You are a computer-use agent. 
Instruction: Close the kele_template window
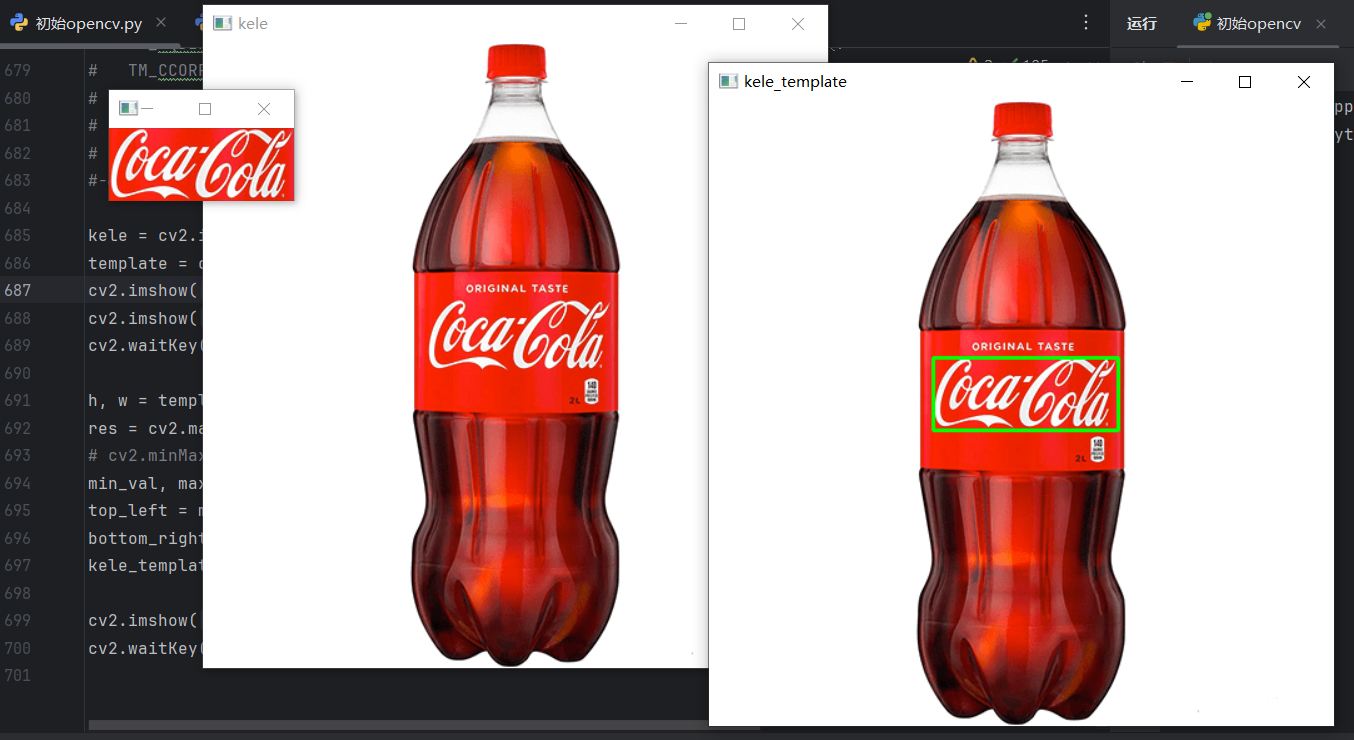point(1303,82)
